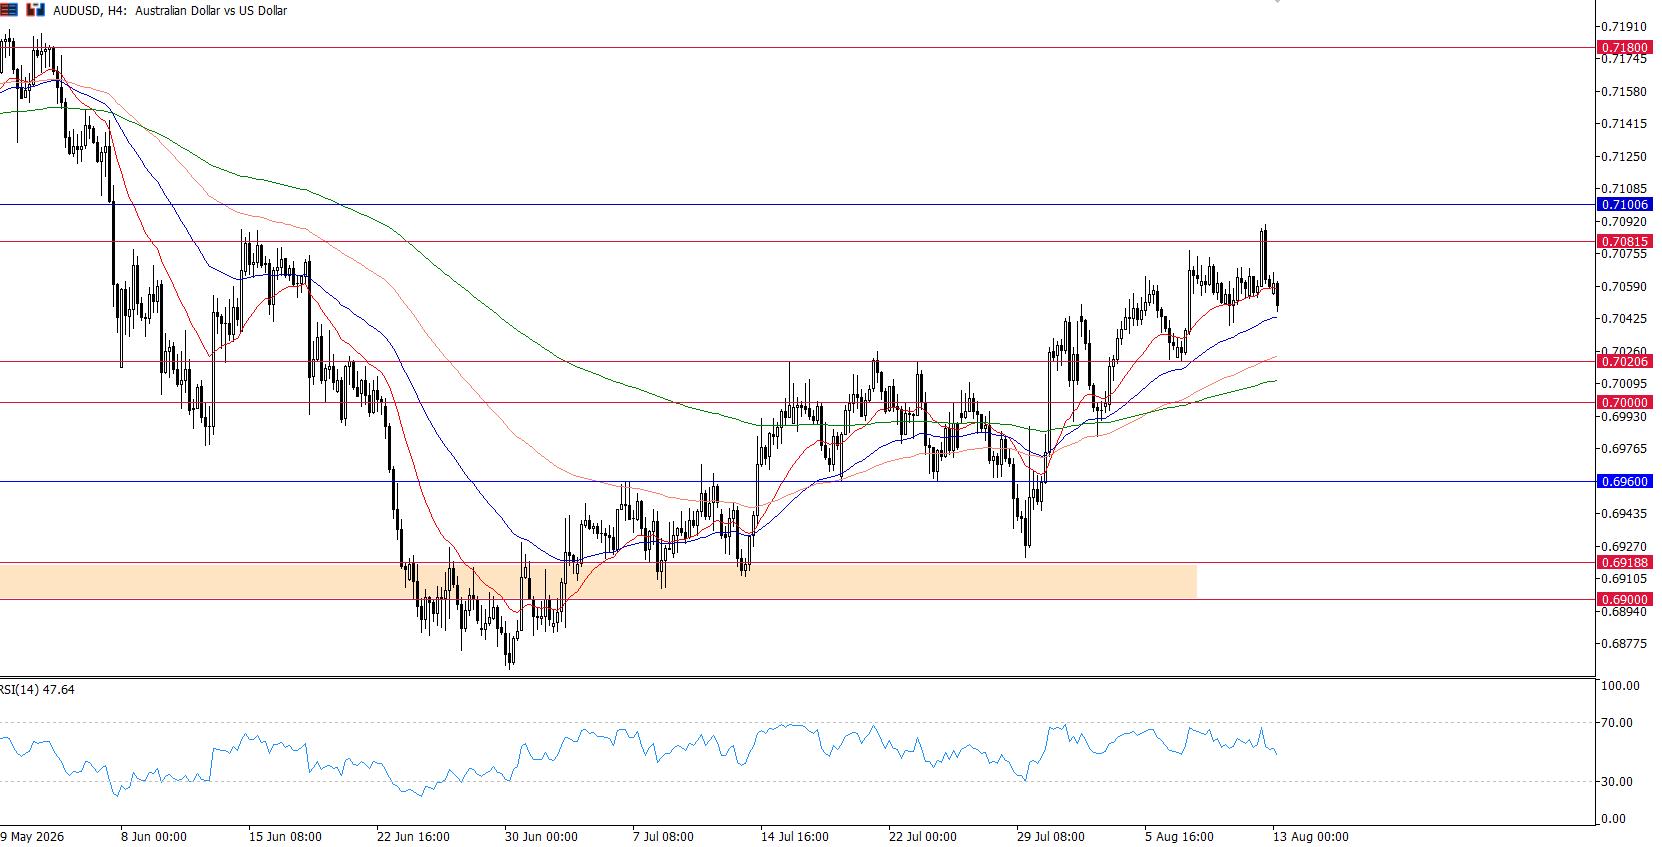Image resolution: width=1662 pixels, height=847 pixels.
Task: Select the 0.71800 red price label
Action: [x=1624, y=47]
